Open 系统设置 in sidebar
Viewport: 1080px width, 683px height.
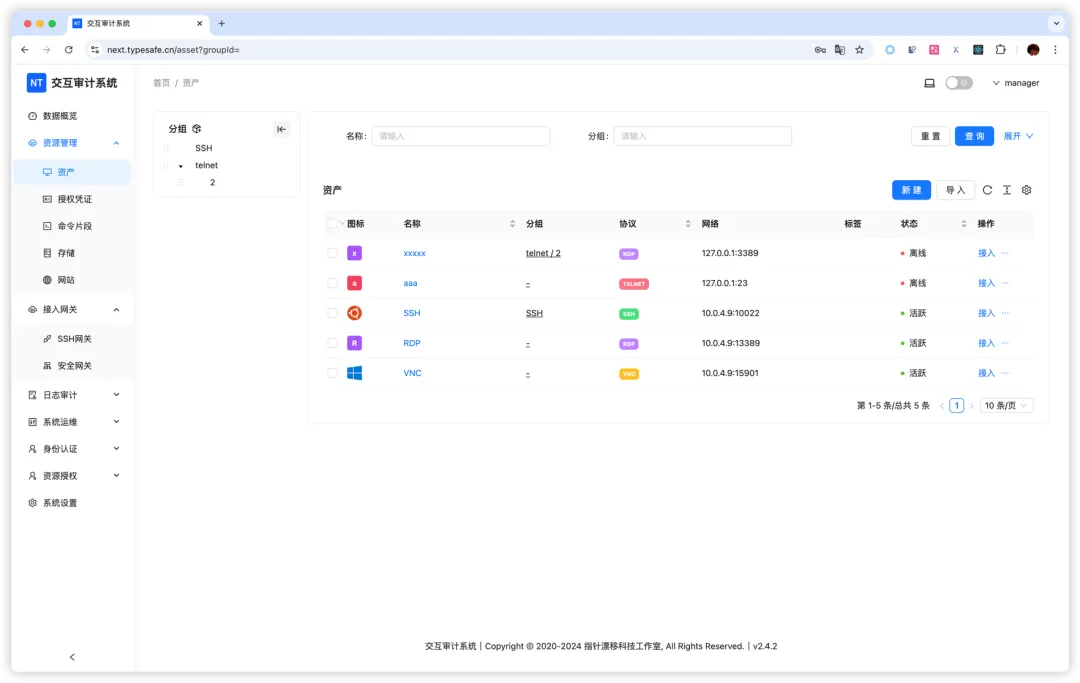(60, 503)
